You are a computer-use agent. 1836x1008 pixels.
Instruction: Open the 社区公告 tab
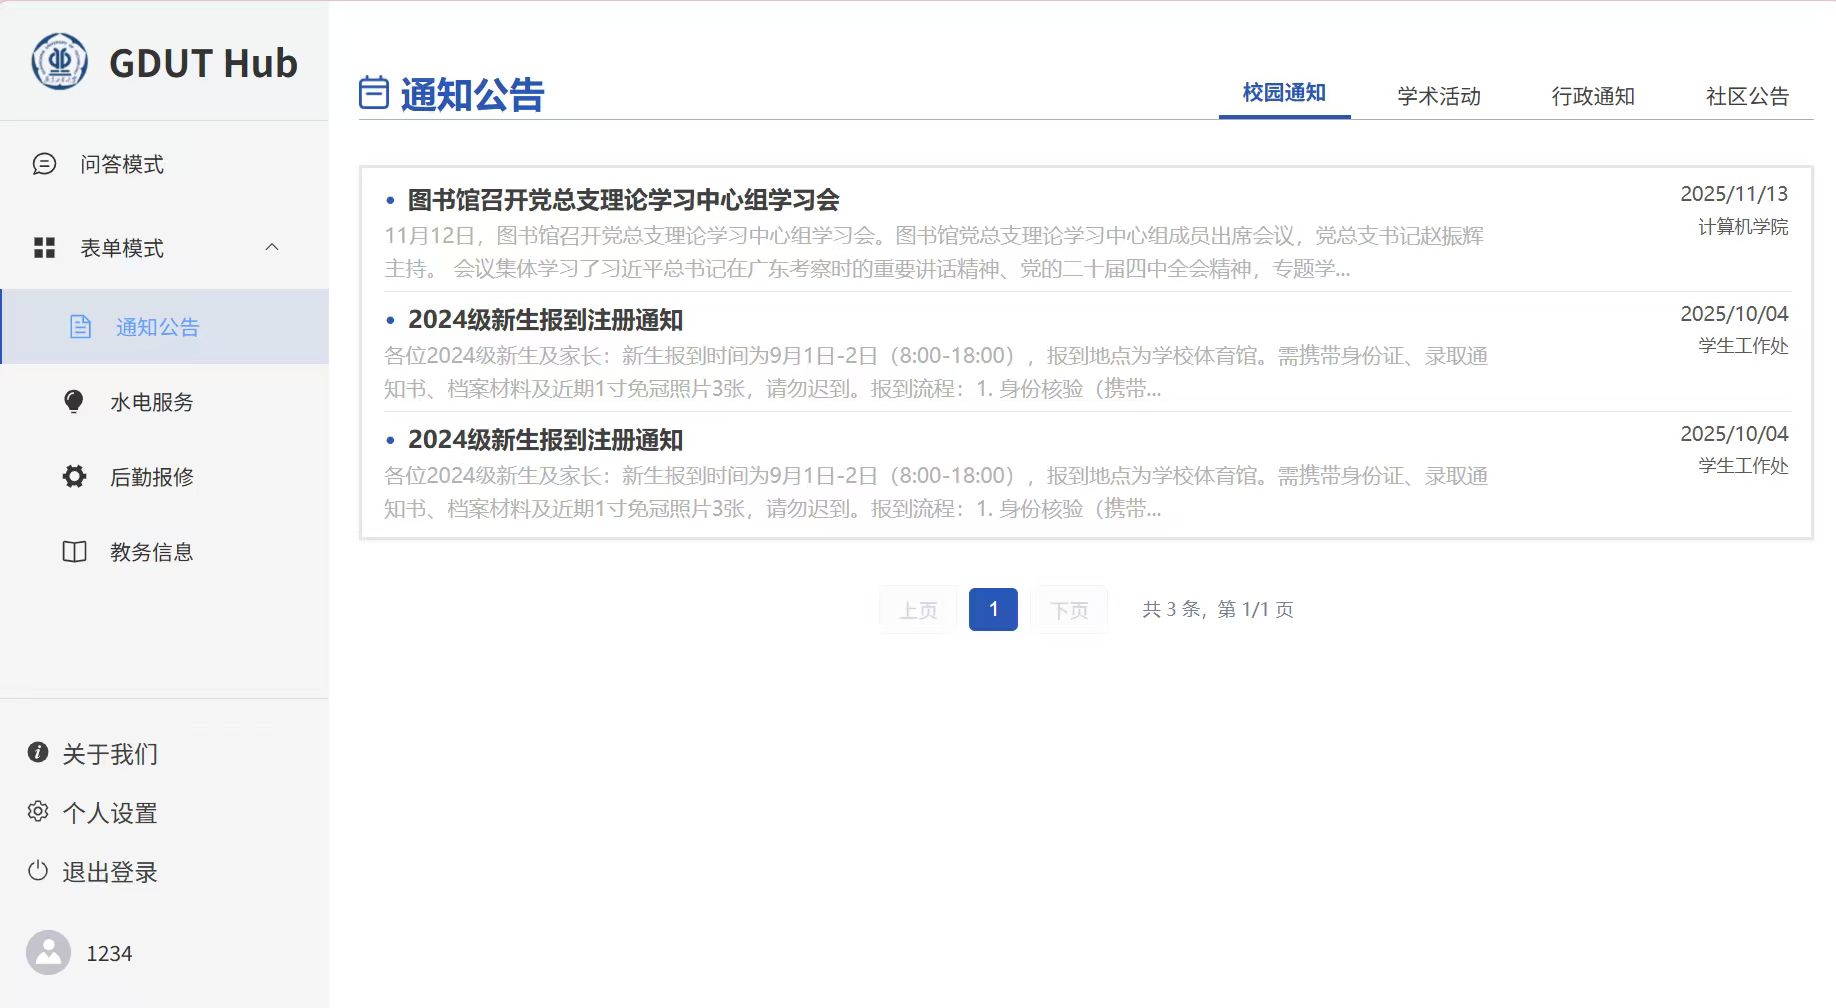1746,96
